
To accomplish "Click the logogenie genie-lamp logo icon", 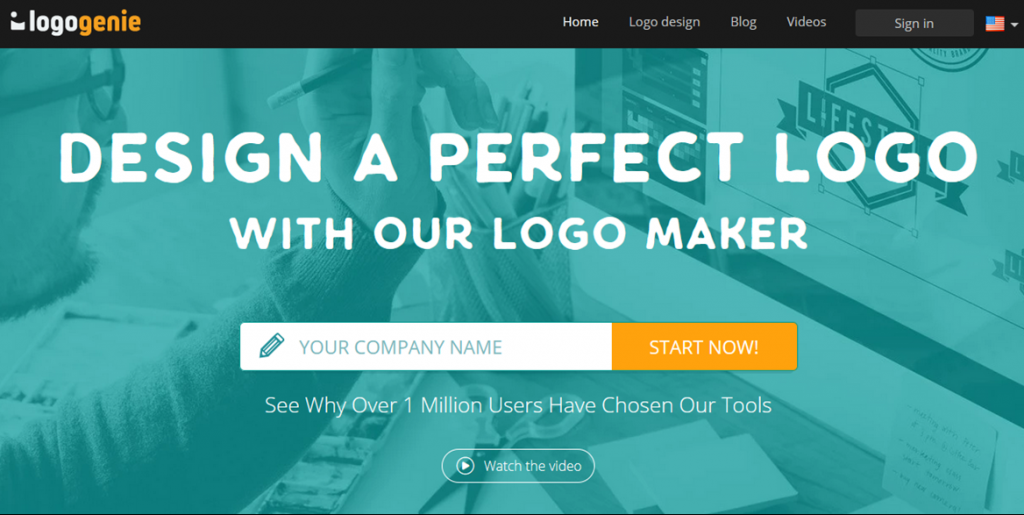I will (x=18, y=22).
